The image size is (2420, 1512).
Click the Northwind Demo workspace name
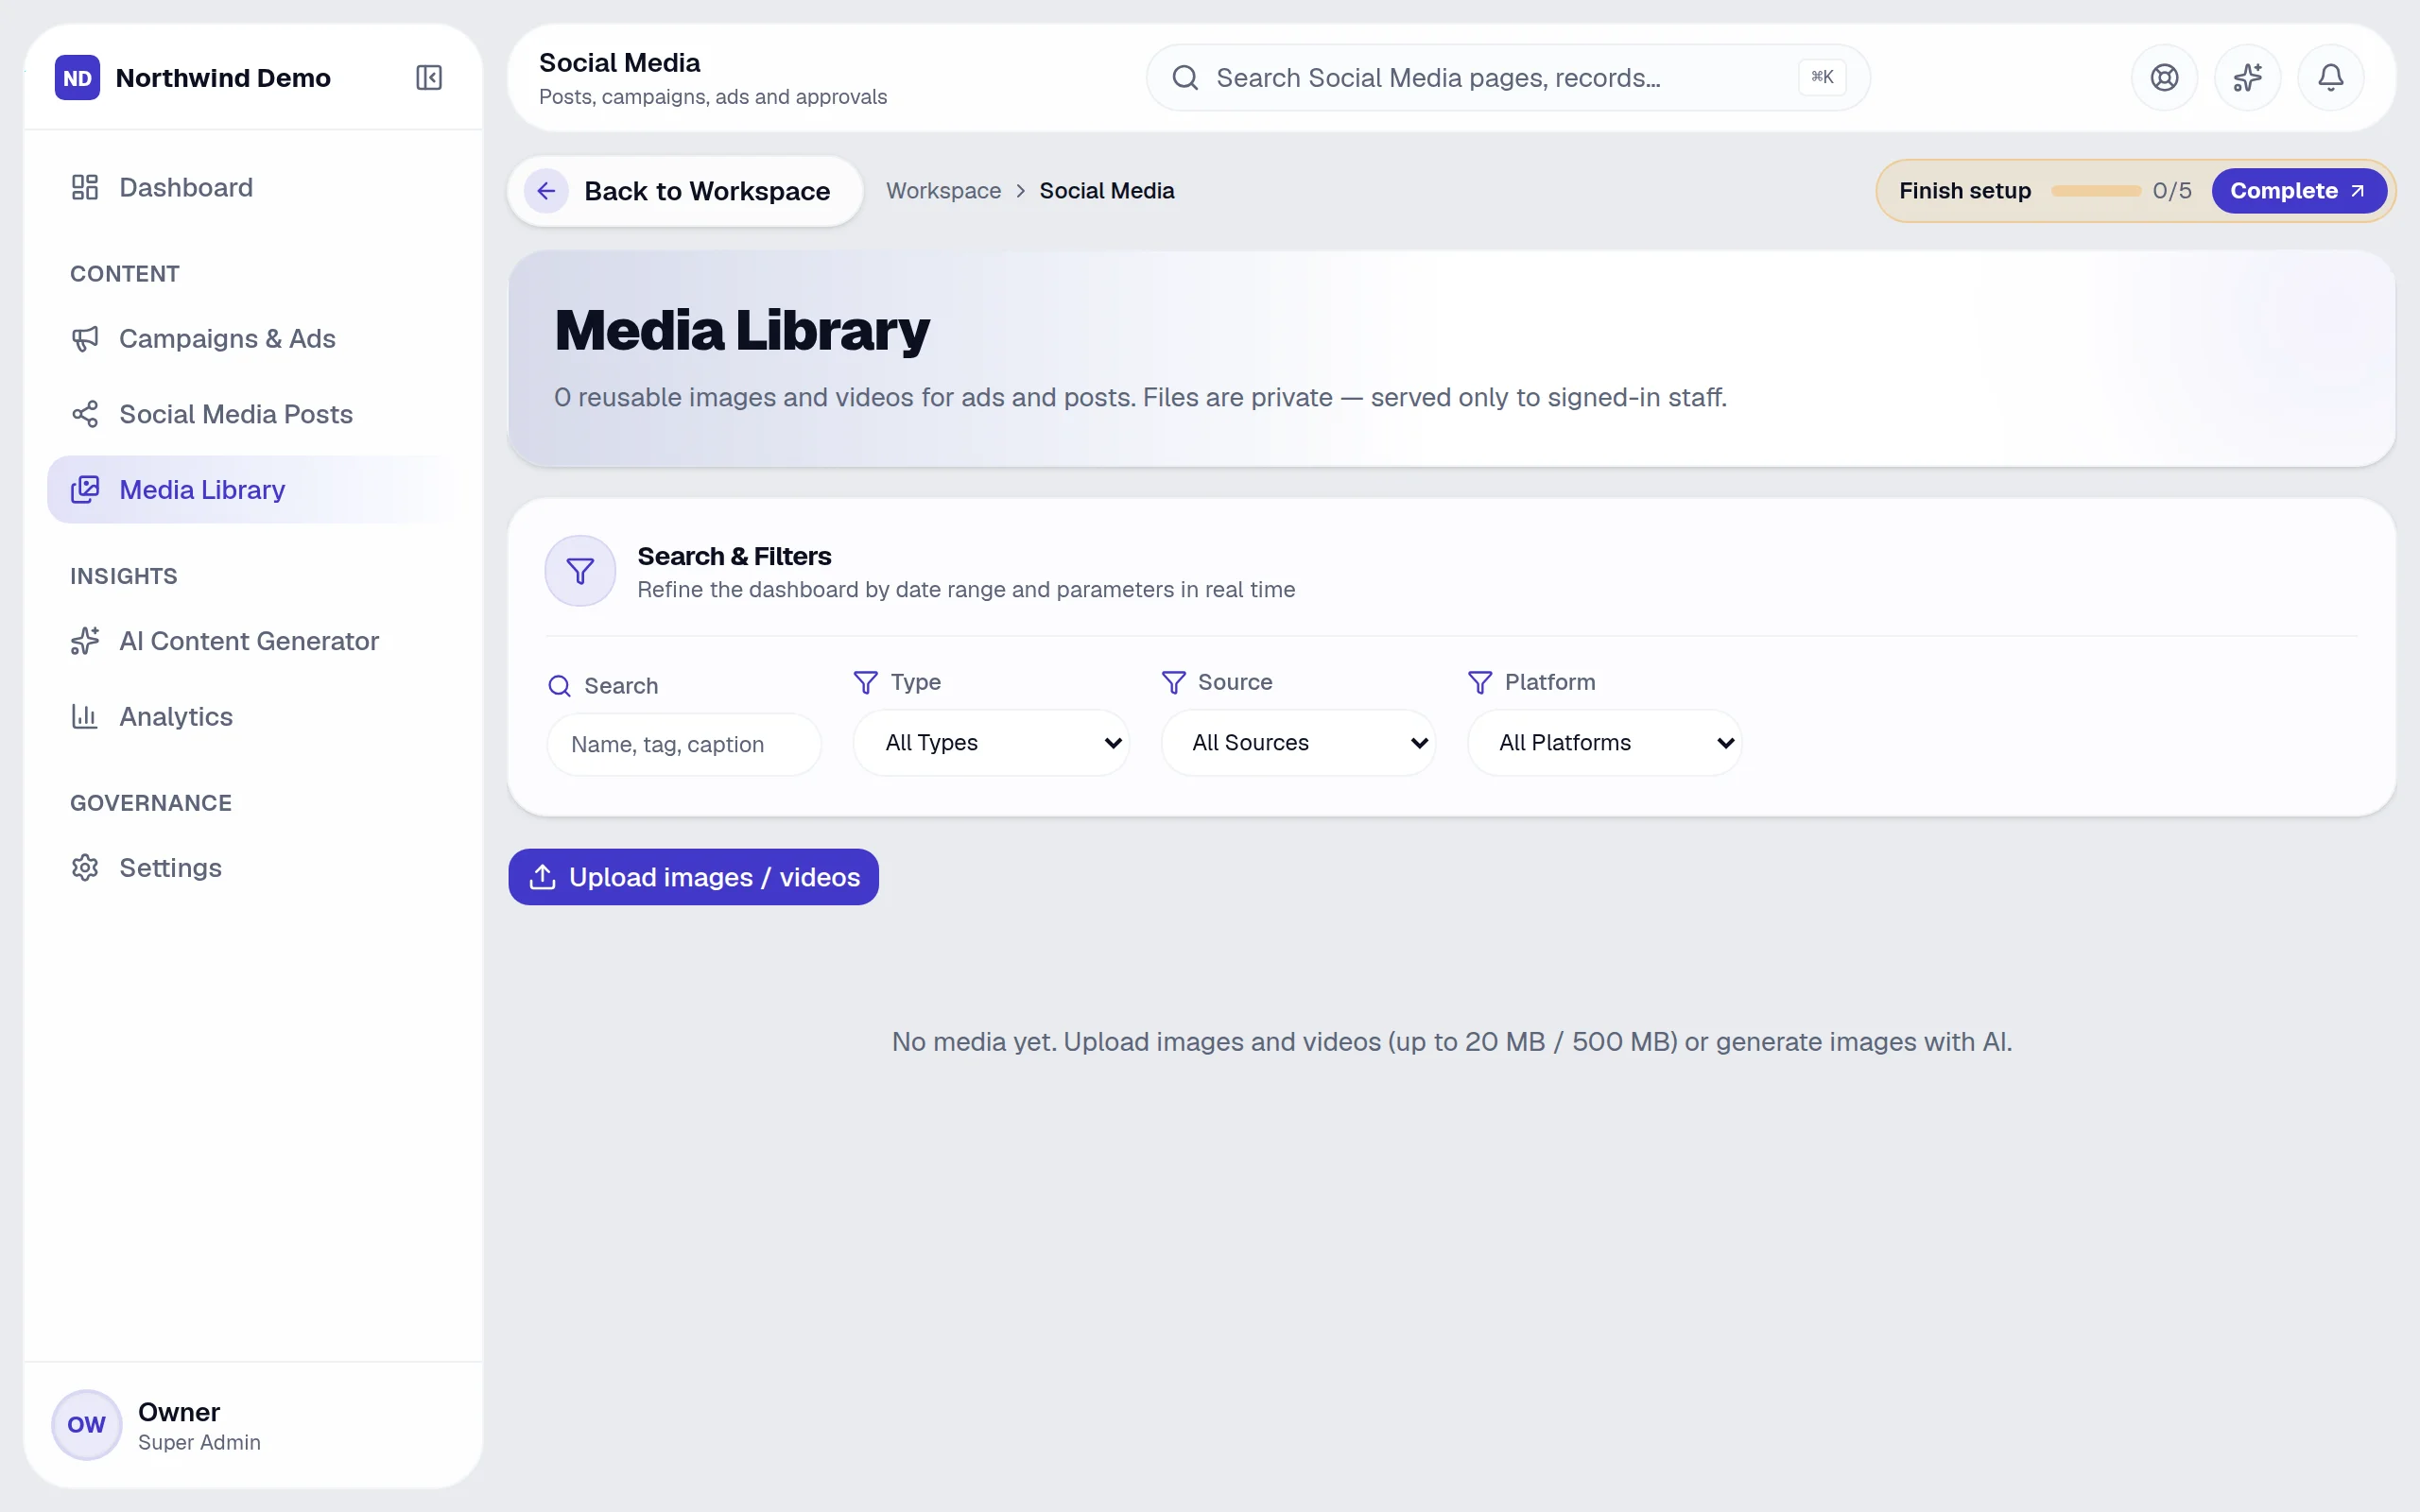(x=223, y=78)
